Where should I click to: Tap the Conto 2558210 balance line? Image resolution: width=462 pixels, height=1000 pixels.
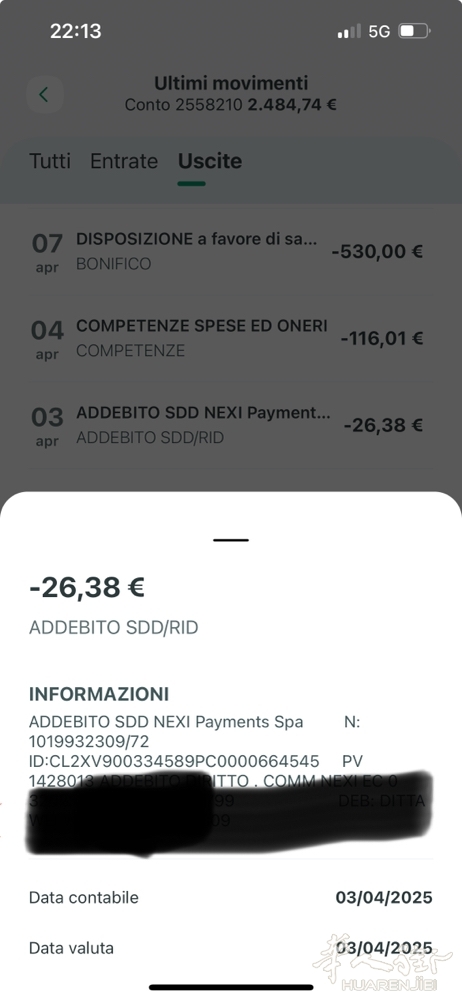tap(231, 105)
